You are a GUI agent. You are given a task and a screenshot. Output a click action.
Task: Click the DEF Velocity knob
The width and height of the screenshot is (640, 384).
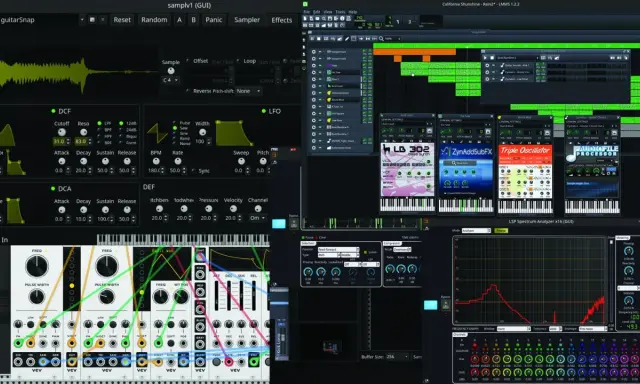233,209
